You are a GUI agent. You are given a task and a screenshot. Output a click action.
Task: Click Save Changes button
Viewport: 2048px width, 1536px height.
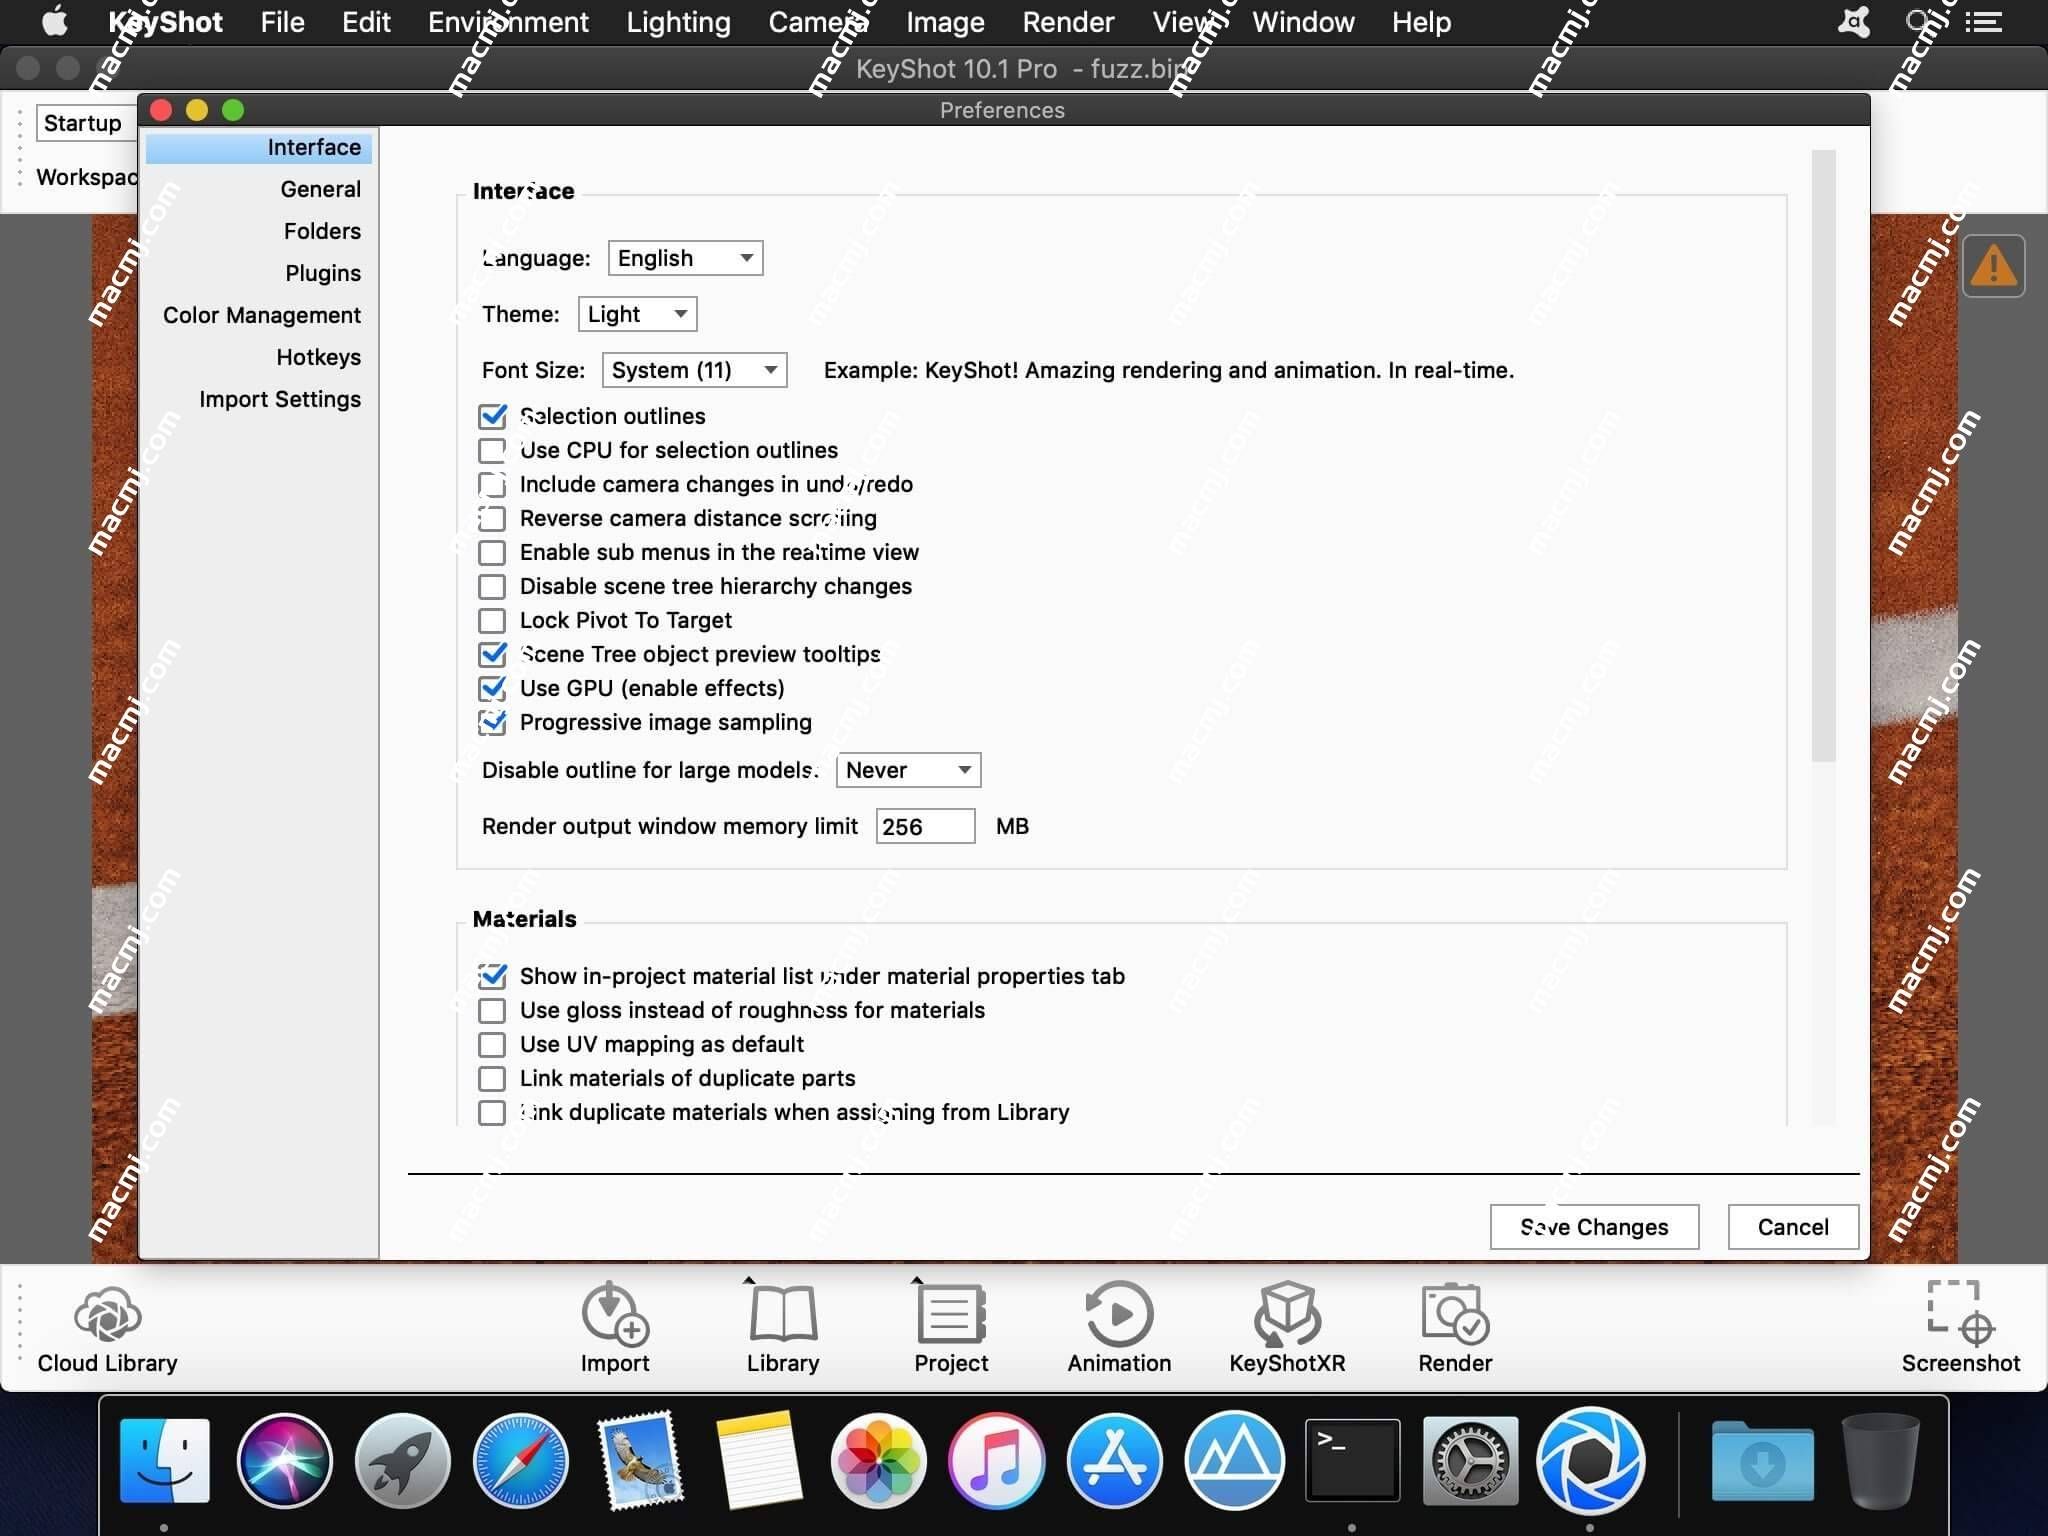[x=1593, y=1226]
